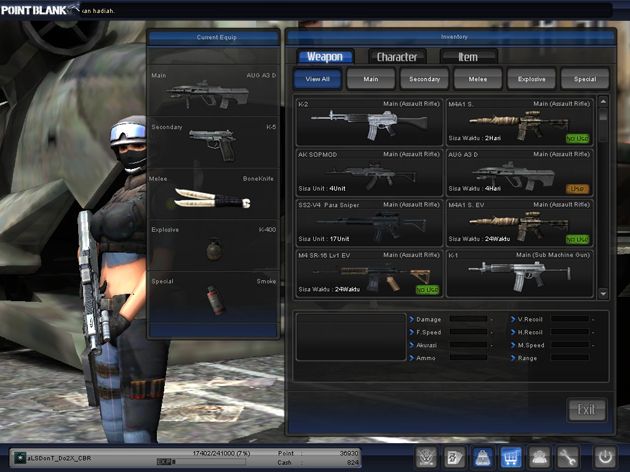Screen dimensions: 630x472
Task: Click the inventory scroll up arrow
Action: 603,102
